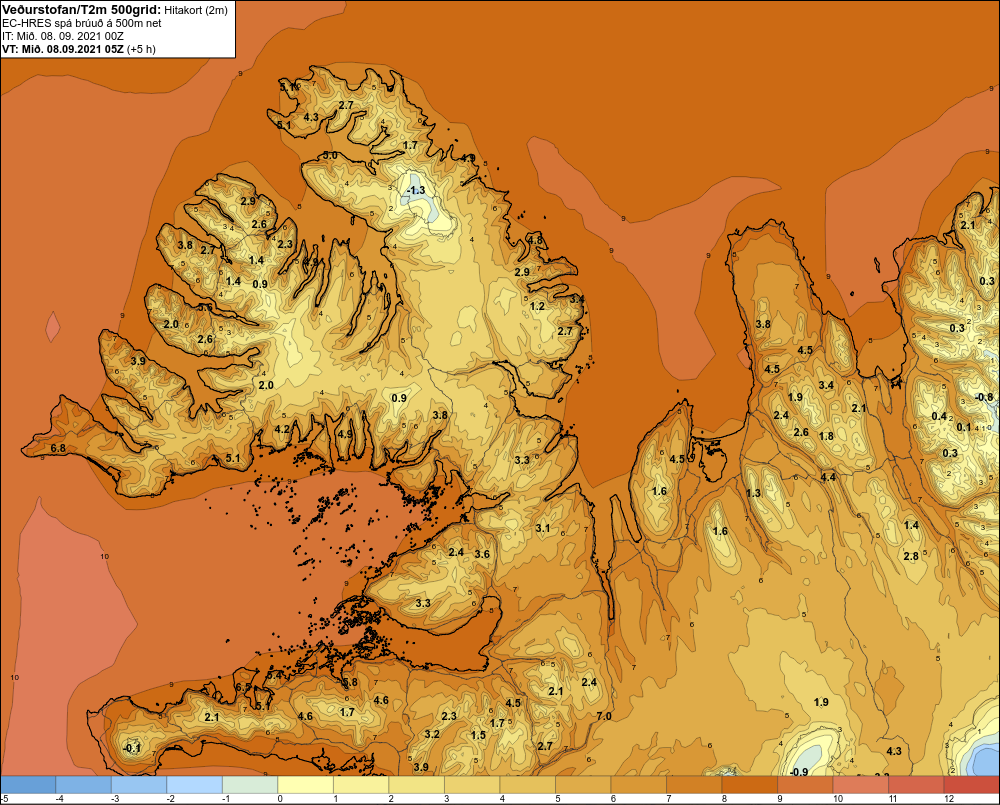Click the '4.2' temperature value
This screenshot has width=1000, height=805.
point(283,429)
